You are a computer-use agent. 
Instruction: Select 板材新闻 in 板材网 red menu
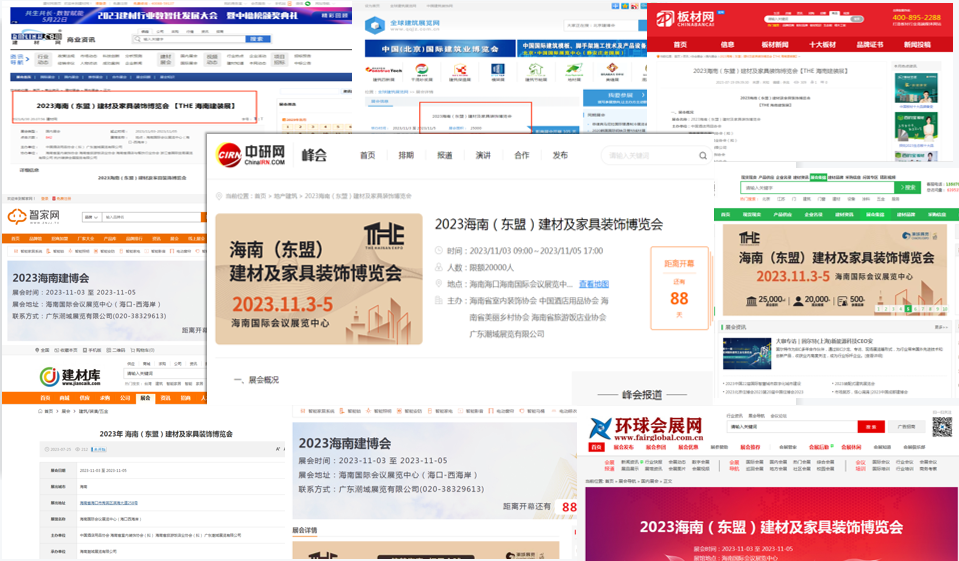pyautogui.click(x=774, y=45)
